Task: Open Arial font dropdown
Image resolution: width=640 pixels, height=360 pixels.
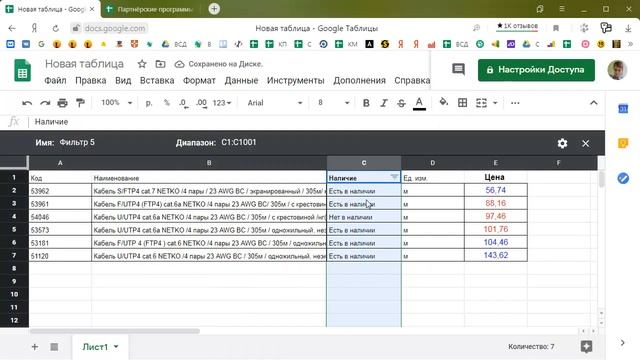Action: click(x=275, y=103)
